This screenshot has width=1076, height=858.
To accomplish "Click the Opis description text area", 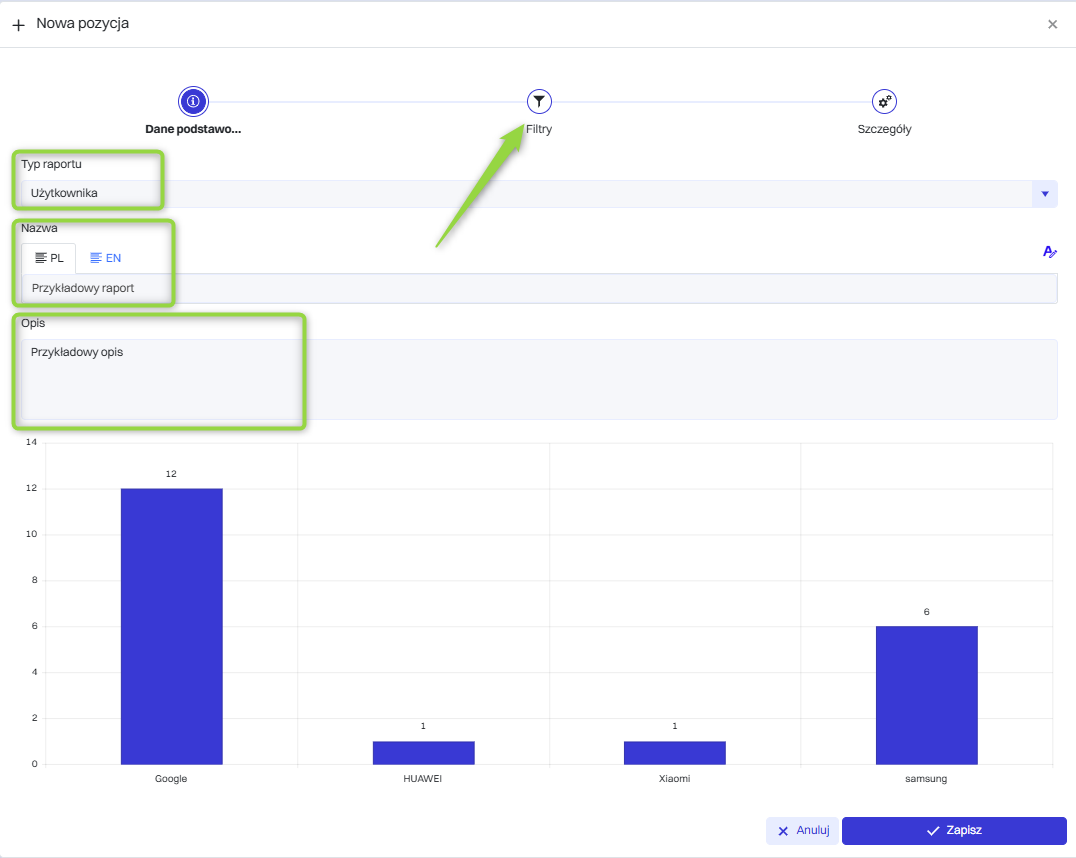I will 538,379.
